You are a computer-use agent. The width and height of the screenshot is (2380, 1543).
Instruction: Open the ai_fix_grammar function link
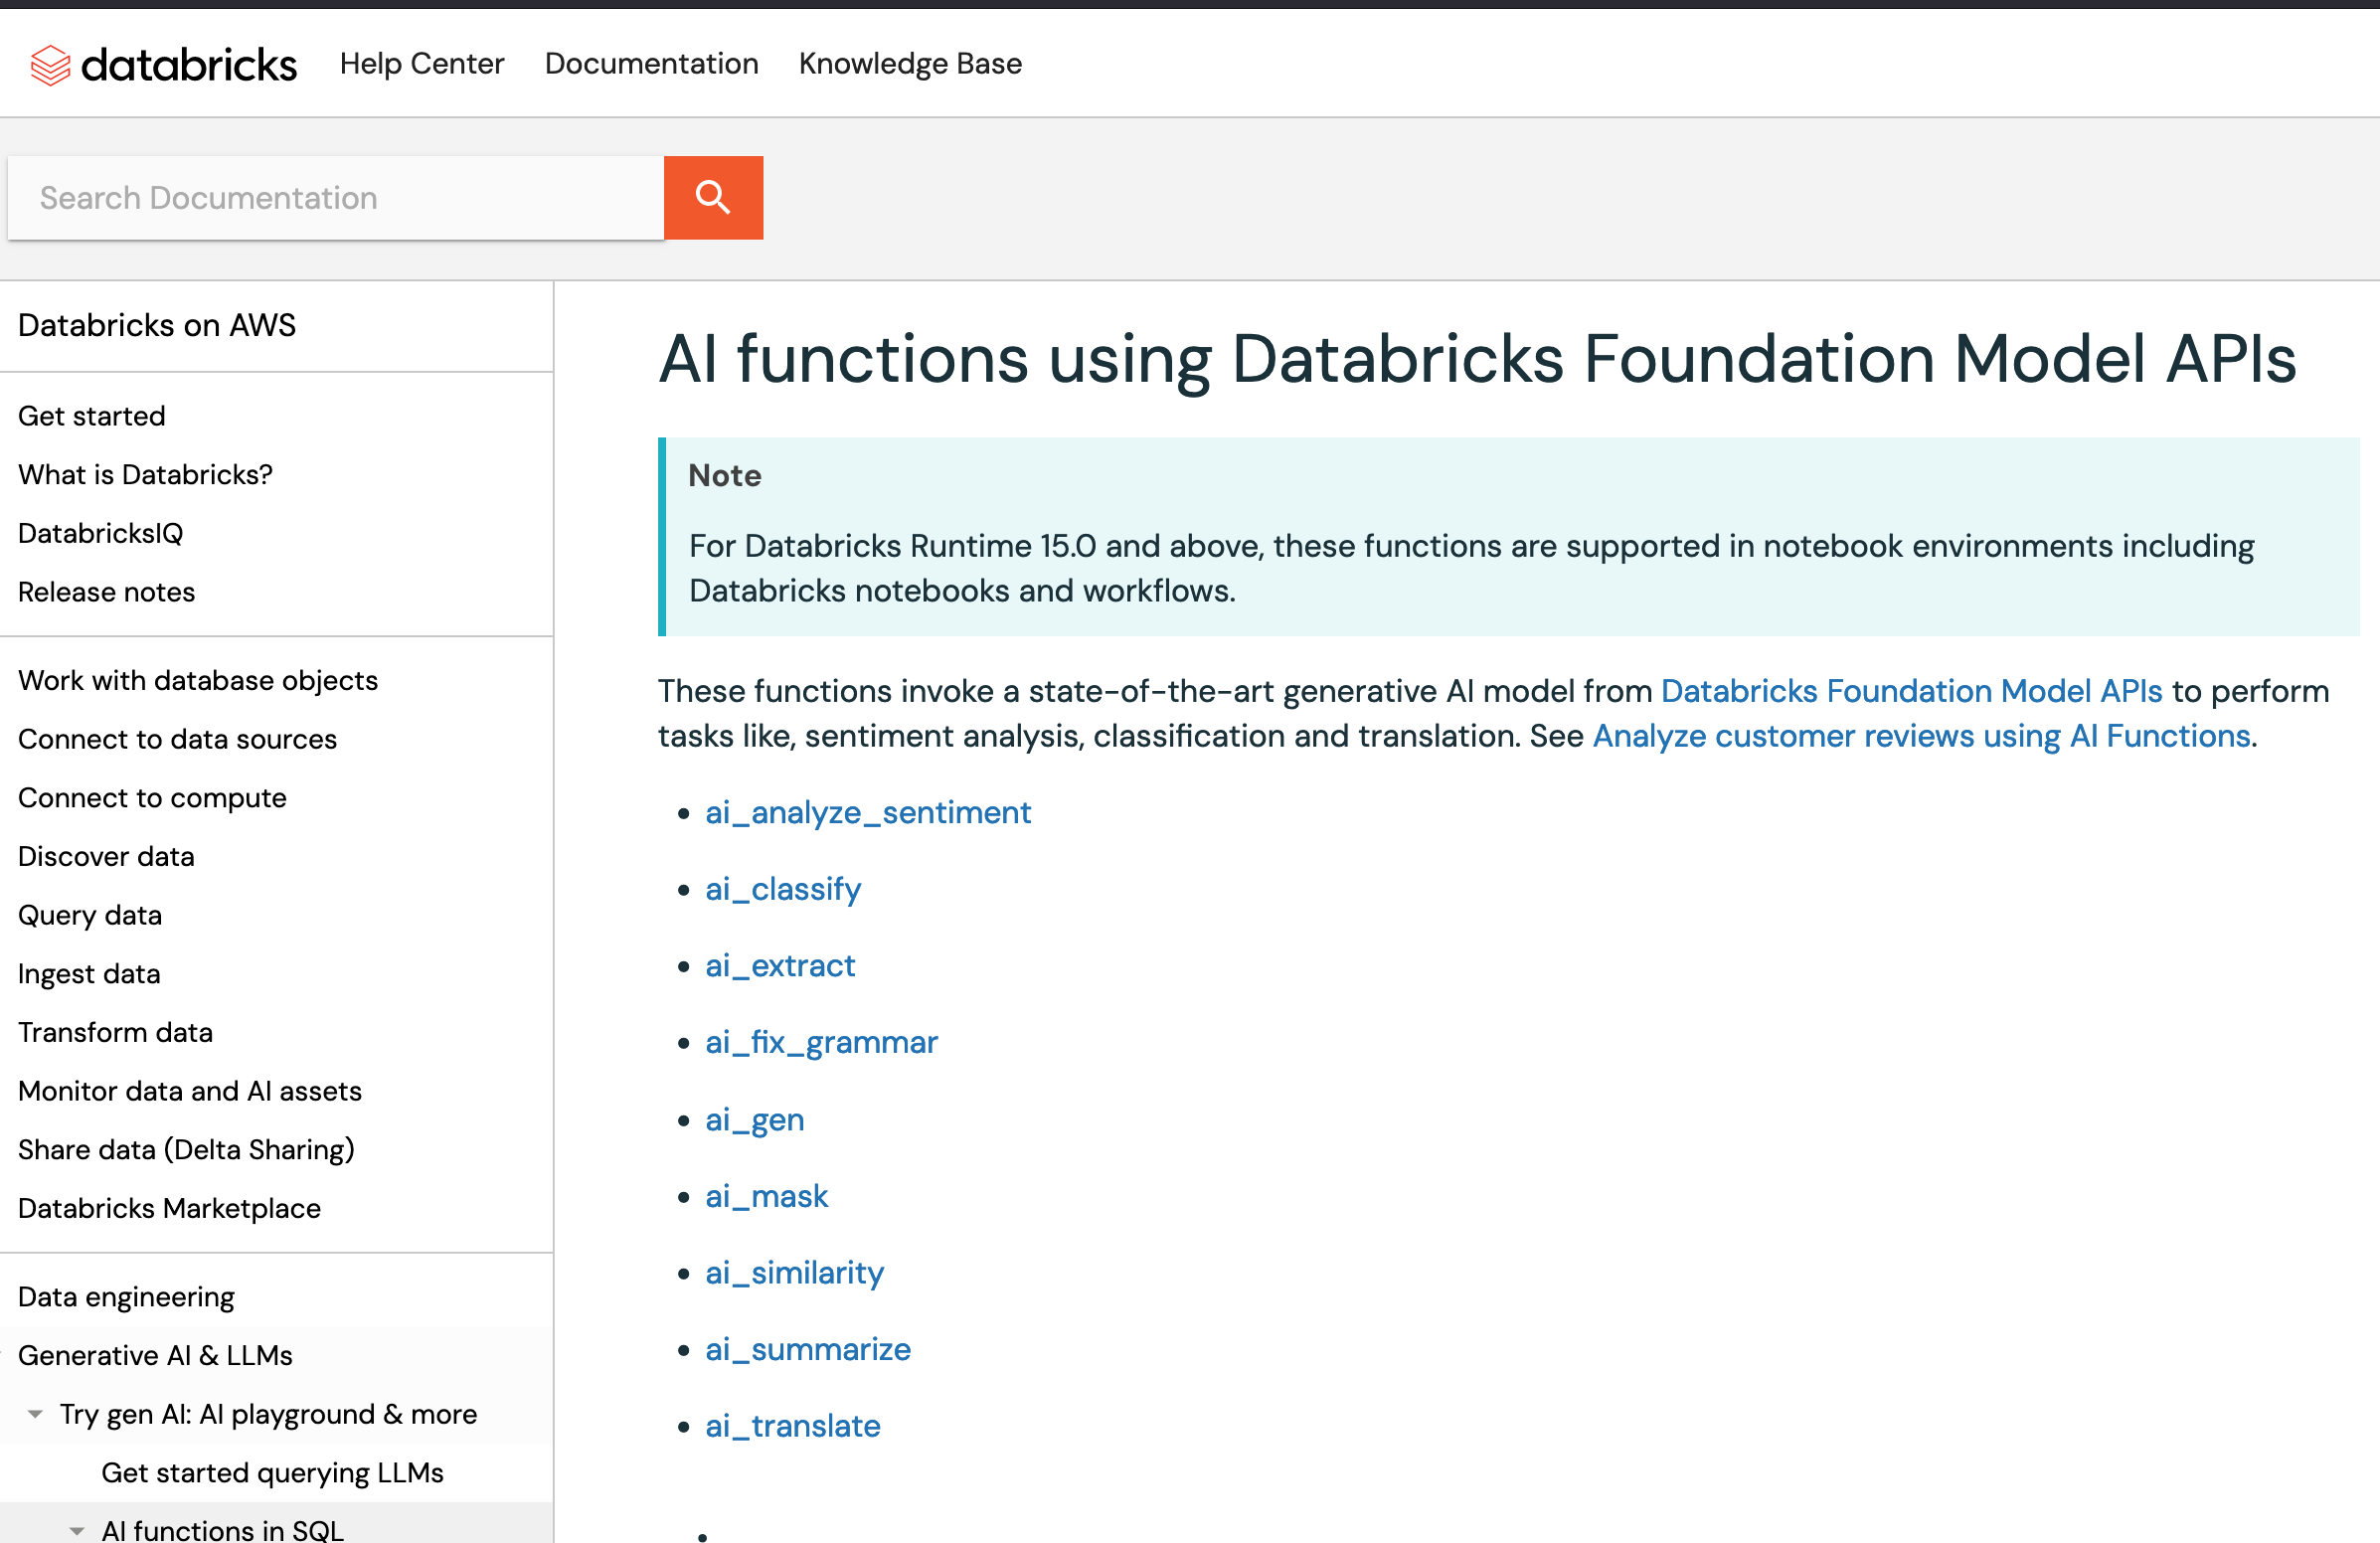click(x=821, y=1042)
